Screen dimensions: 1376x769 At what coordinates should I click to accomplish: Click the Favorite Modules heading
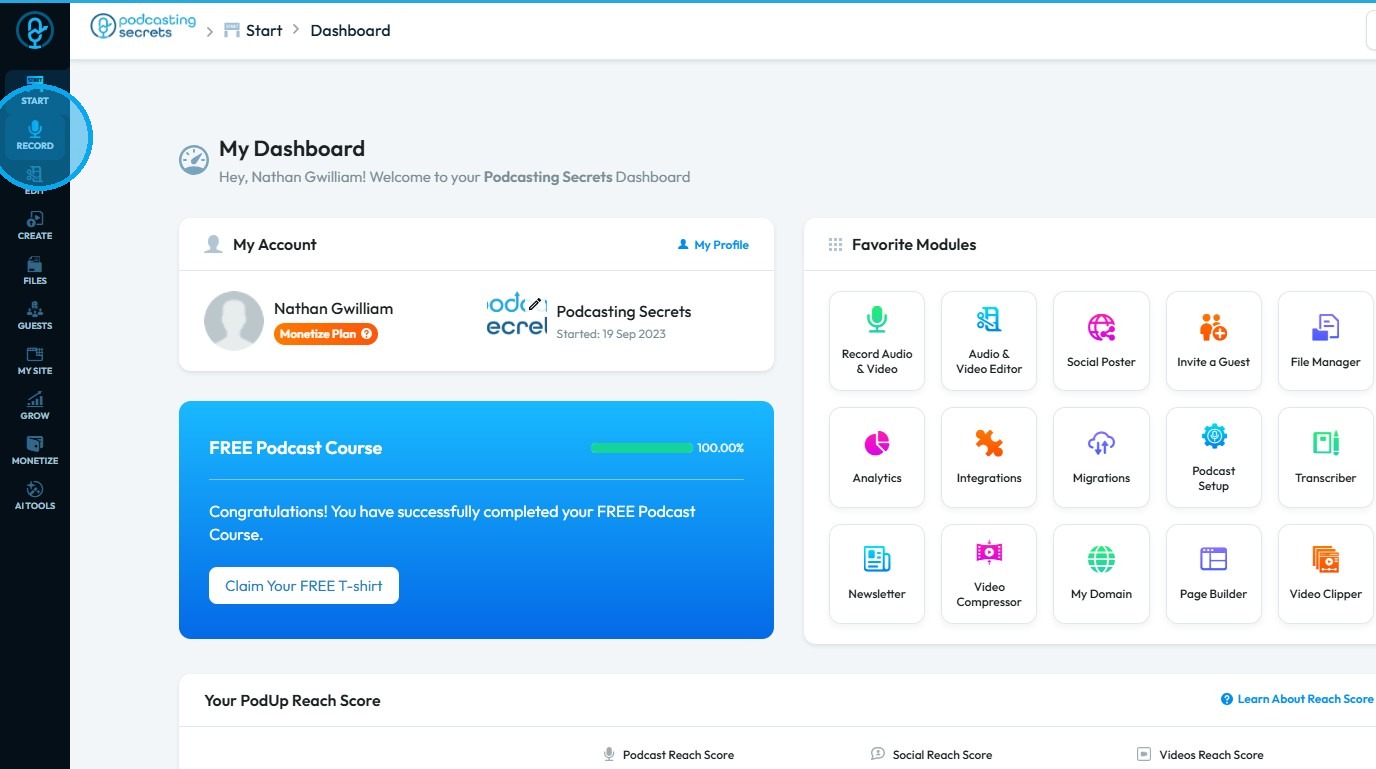click(914, 245)
